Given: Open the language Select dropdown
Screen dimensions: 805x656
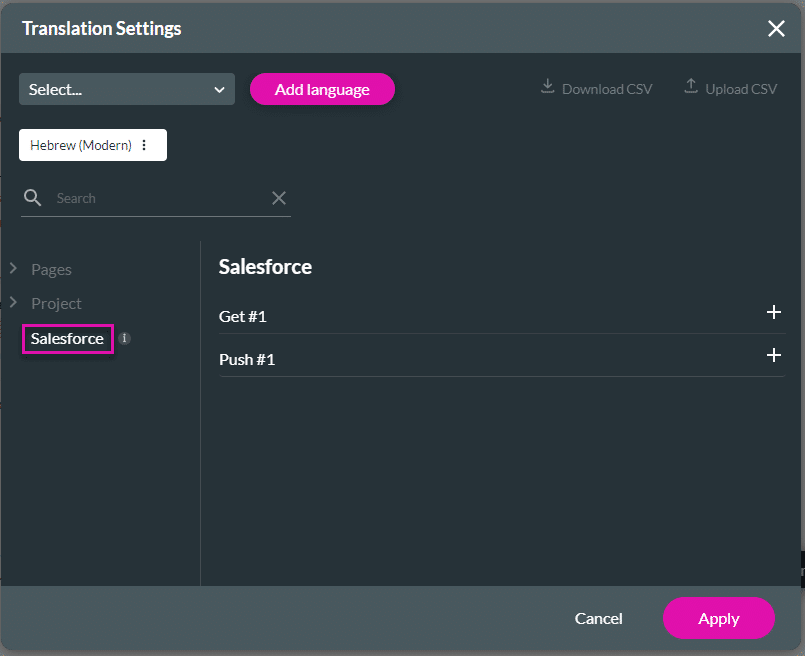Looking at the screenshot, I should [x=126, y=88].
